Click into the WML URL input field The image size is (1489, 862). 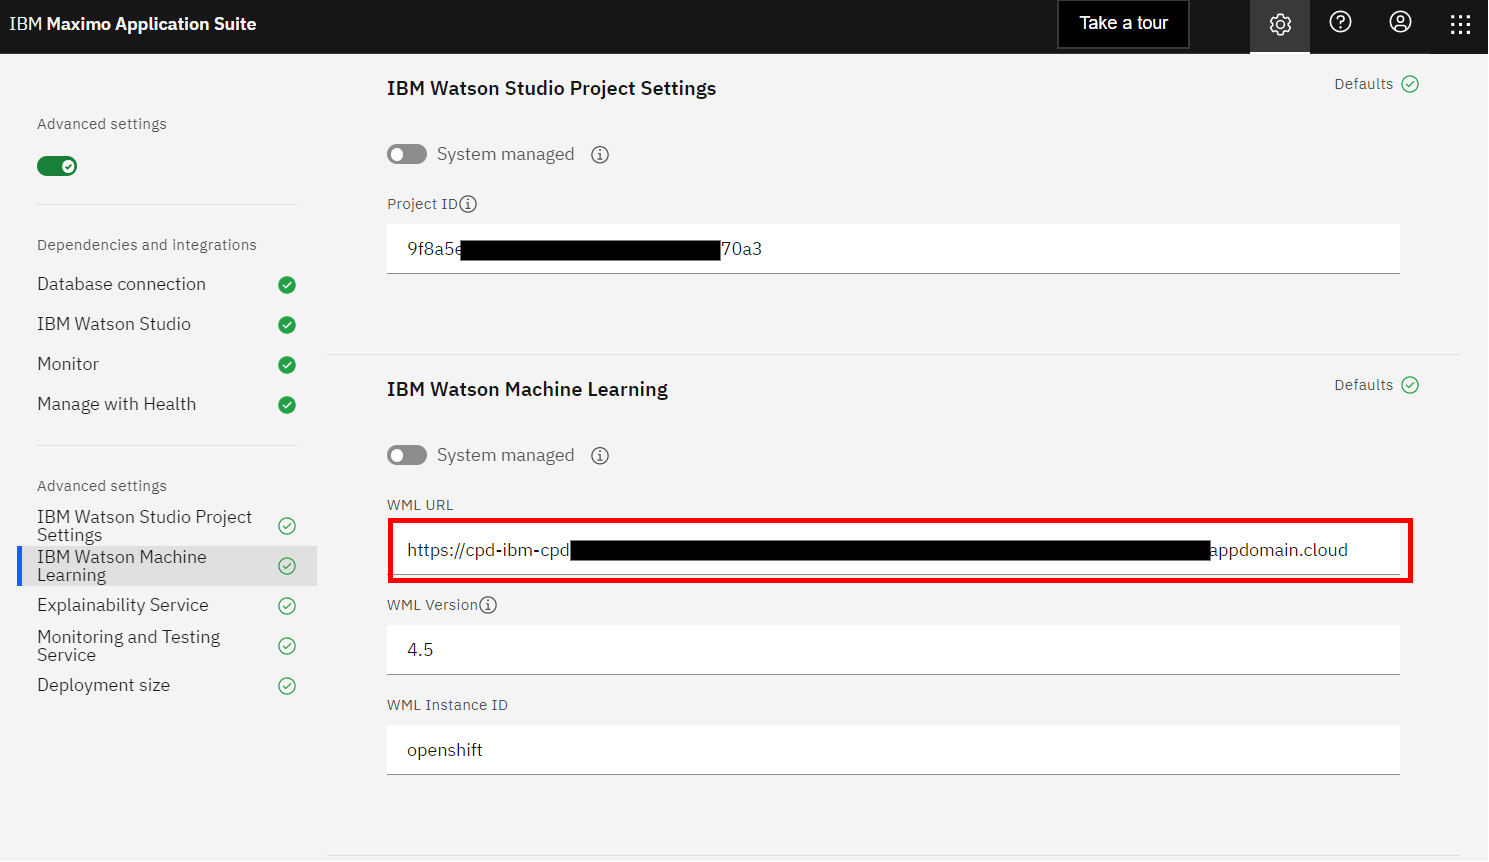click(x=893, y=550)
